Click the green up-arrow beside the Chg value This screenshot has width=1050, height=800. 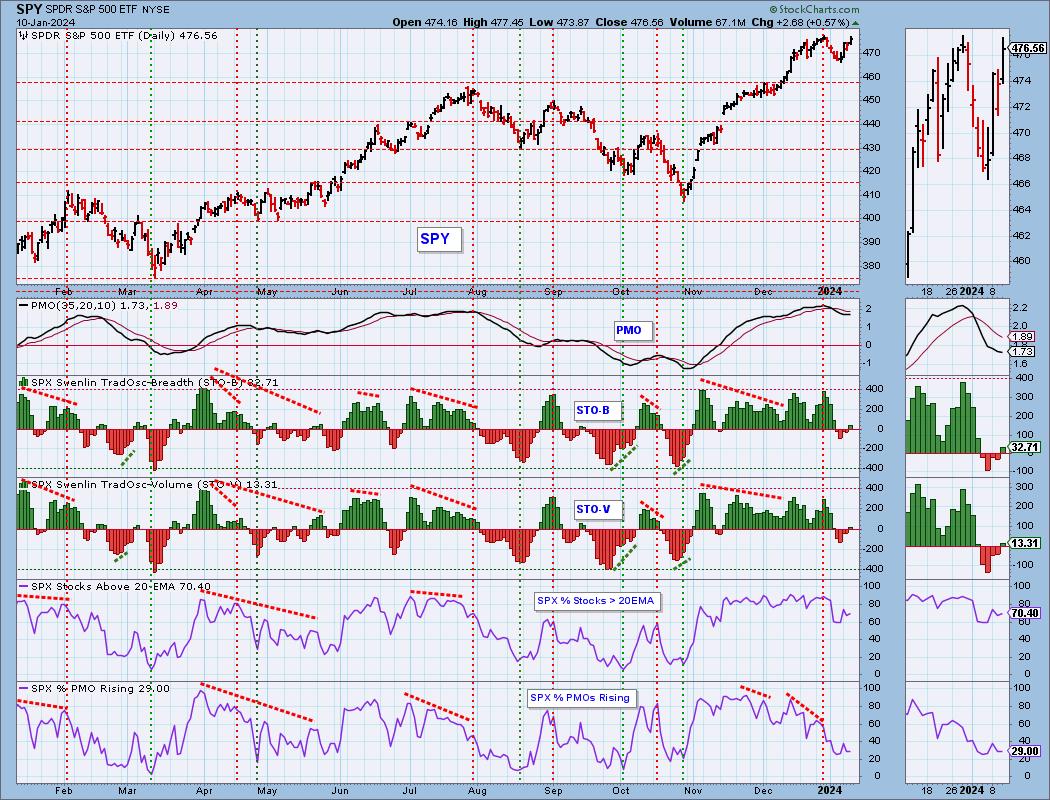(856, 23)
